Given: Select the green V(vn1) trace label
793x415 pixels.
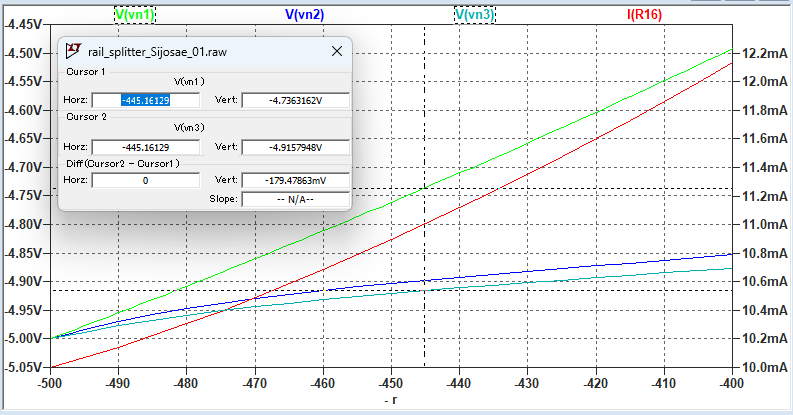Looking at the screenshot, I should (134, 15).
